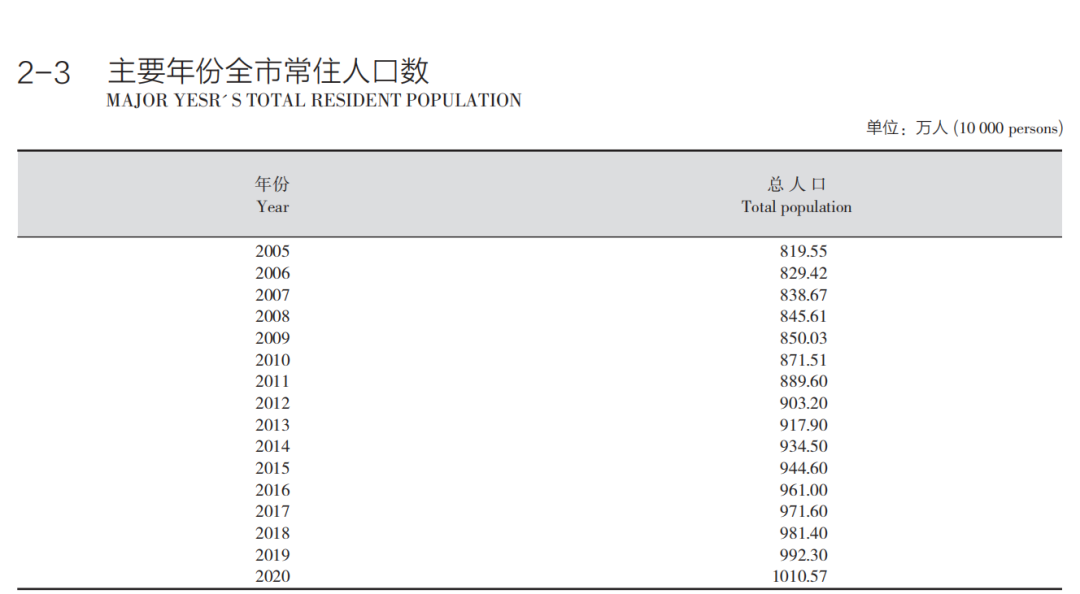Click the population value 934.50
1080x594 pixels.
[803, 447]
